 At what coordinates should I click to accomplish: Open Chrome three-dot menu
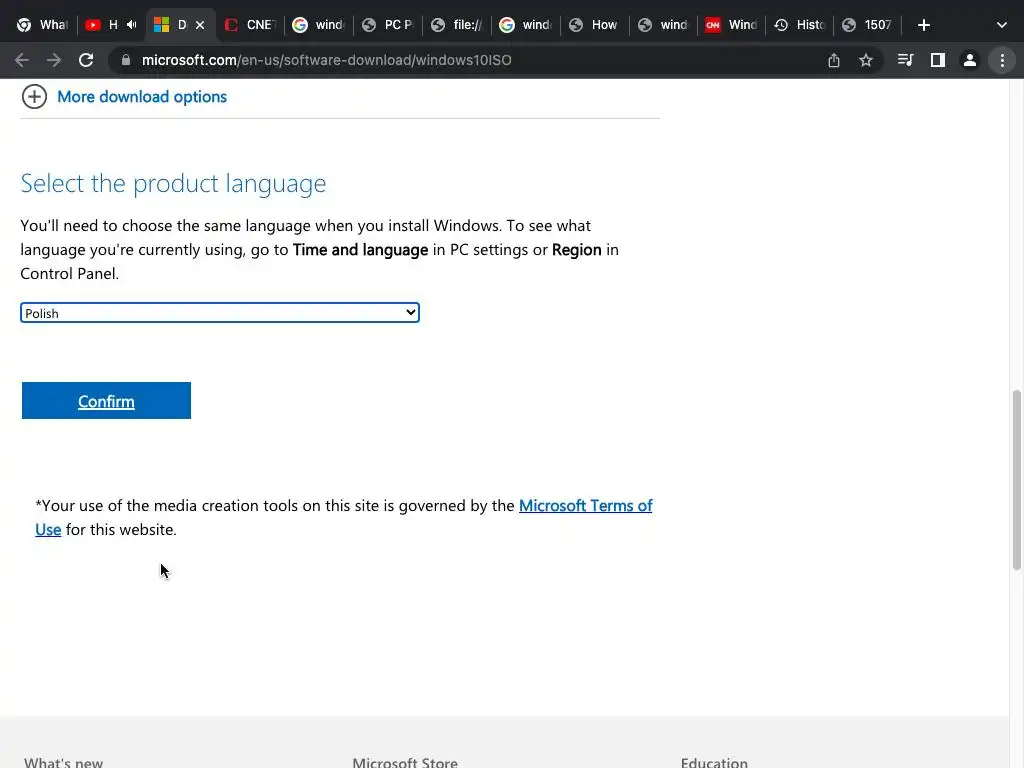[x=1002, y=60]
